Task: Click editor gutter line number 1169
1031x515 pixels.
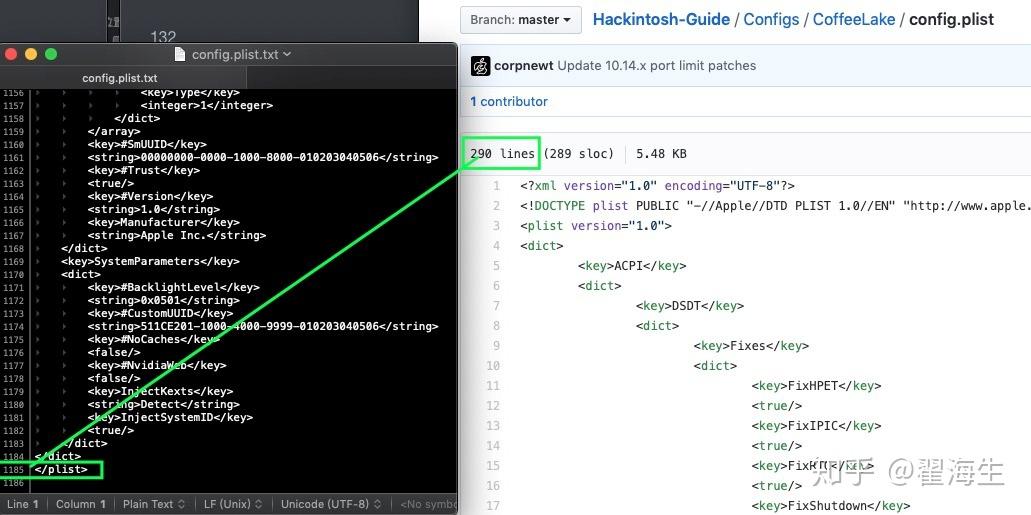Action: pos(13,261)
